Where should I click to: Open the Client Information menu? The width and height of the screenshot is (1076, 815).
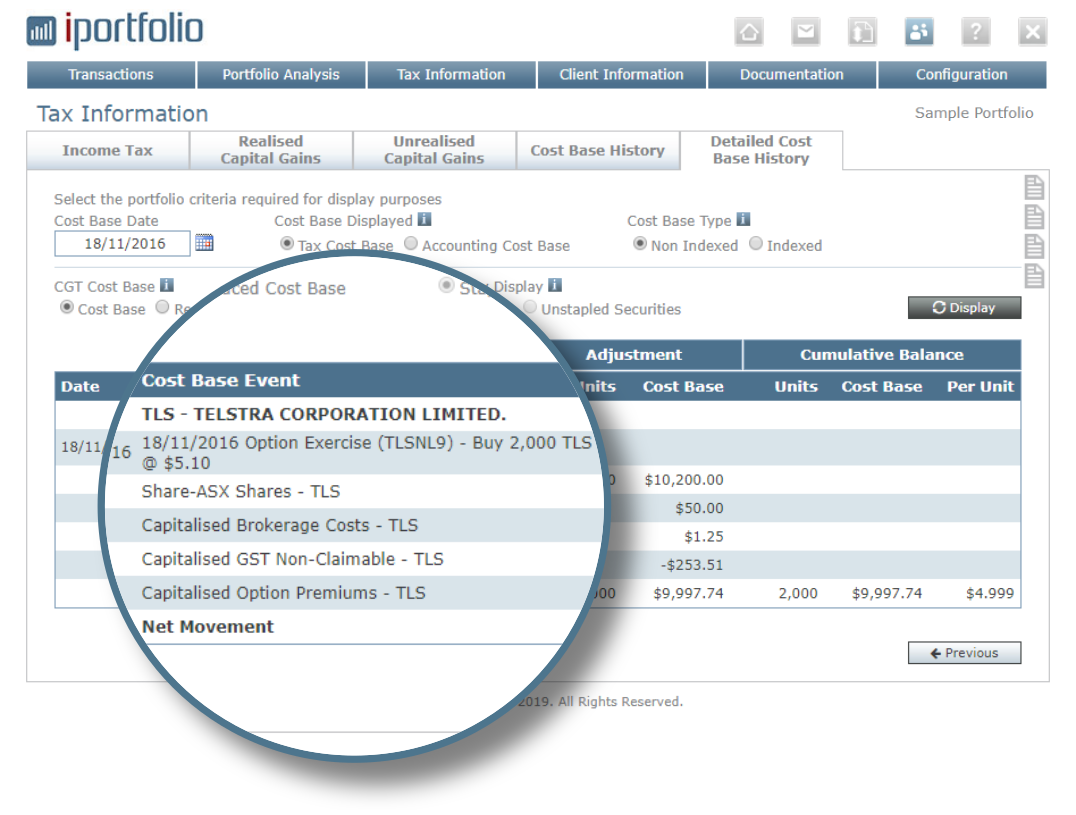coord(621,75)
